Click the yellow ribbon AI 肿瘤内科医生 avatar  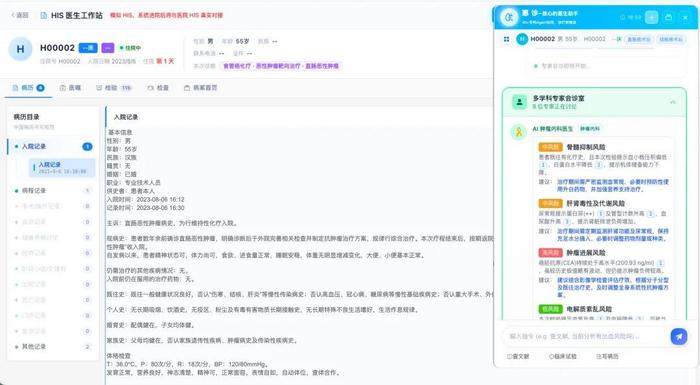pos(519,132)
